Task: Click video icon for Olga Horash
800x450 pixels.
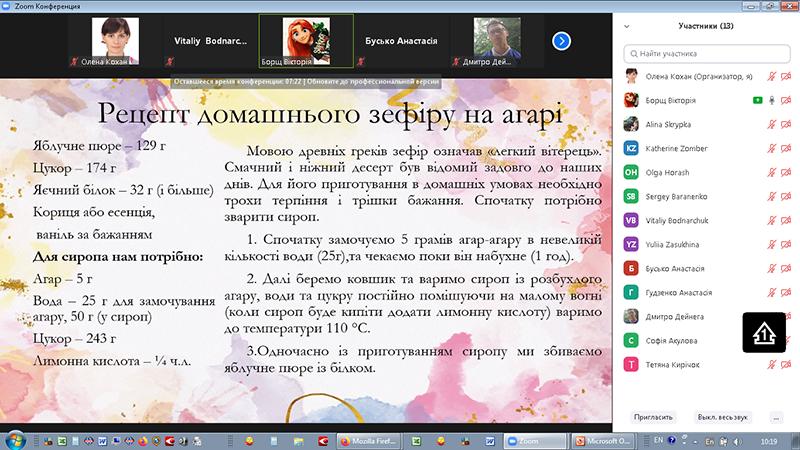Action: tap(786, 172)
